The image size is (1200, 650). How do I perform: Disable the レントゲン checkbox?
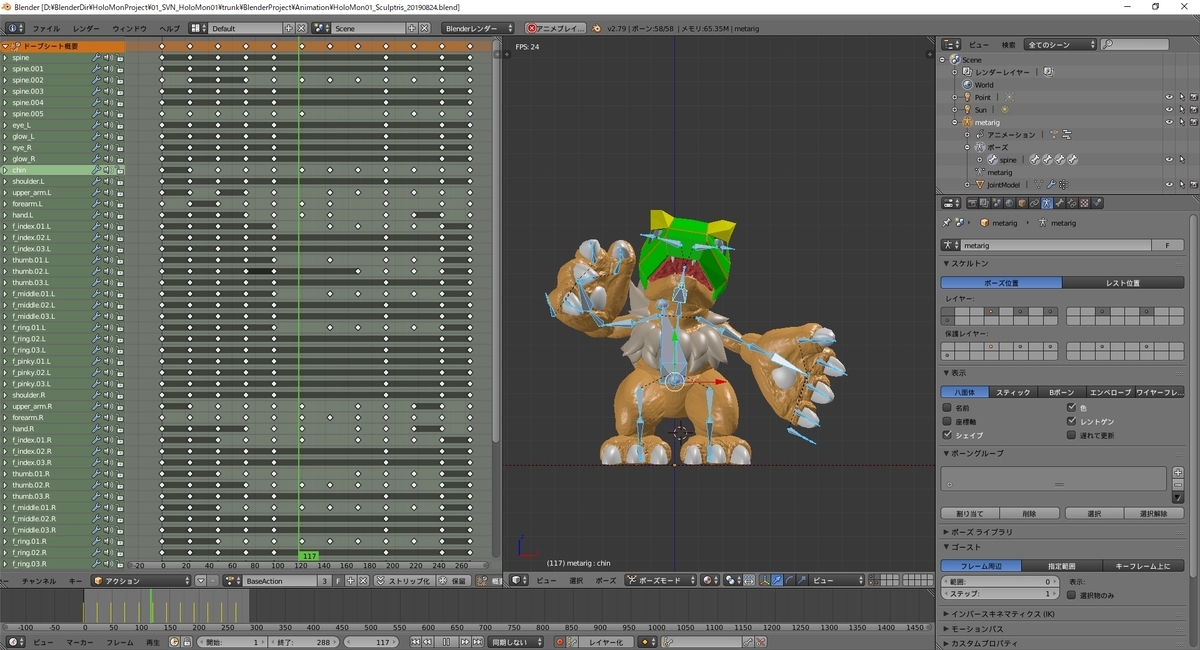(x=1072, y=422)
